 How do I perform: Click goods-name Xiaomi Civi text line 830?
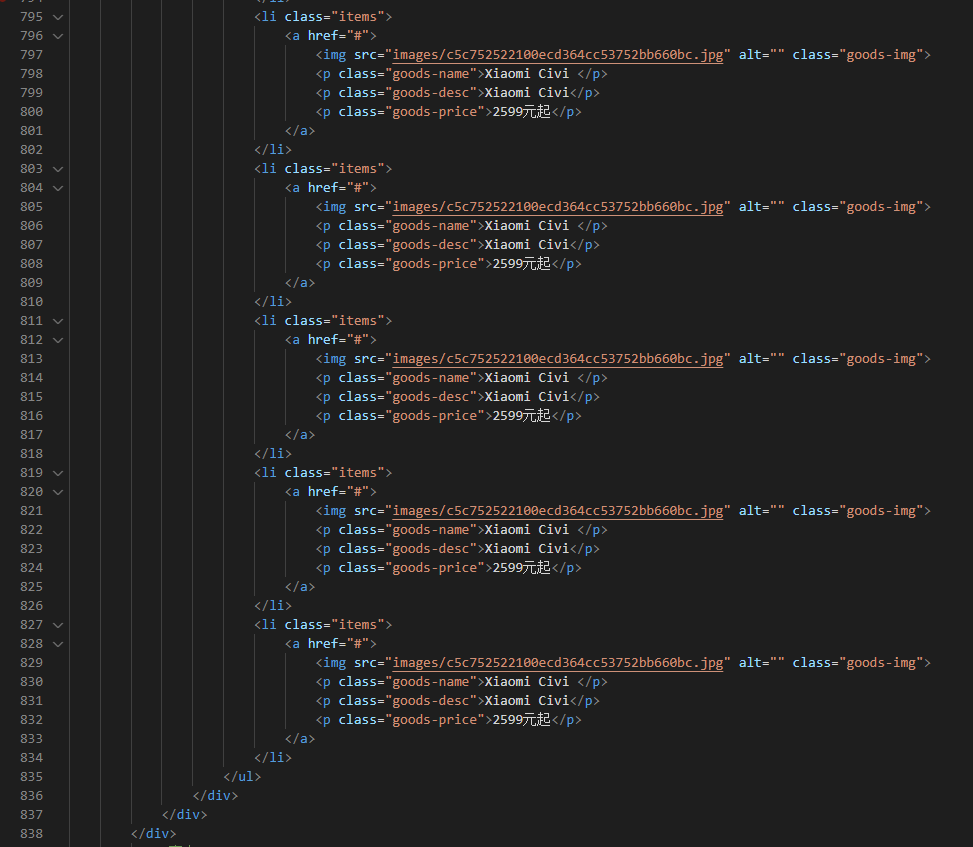526,682
